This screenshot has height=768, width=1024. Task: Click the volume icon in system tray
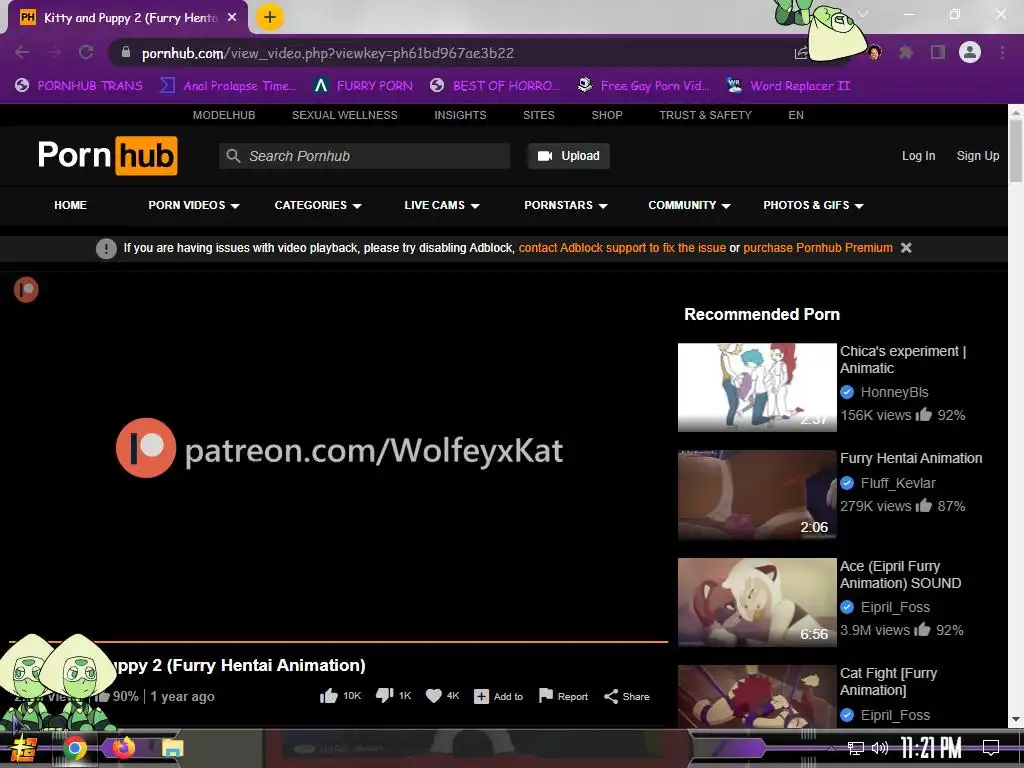click(x=880, y=748)
